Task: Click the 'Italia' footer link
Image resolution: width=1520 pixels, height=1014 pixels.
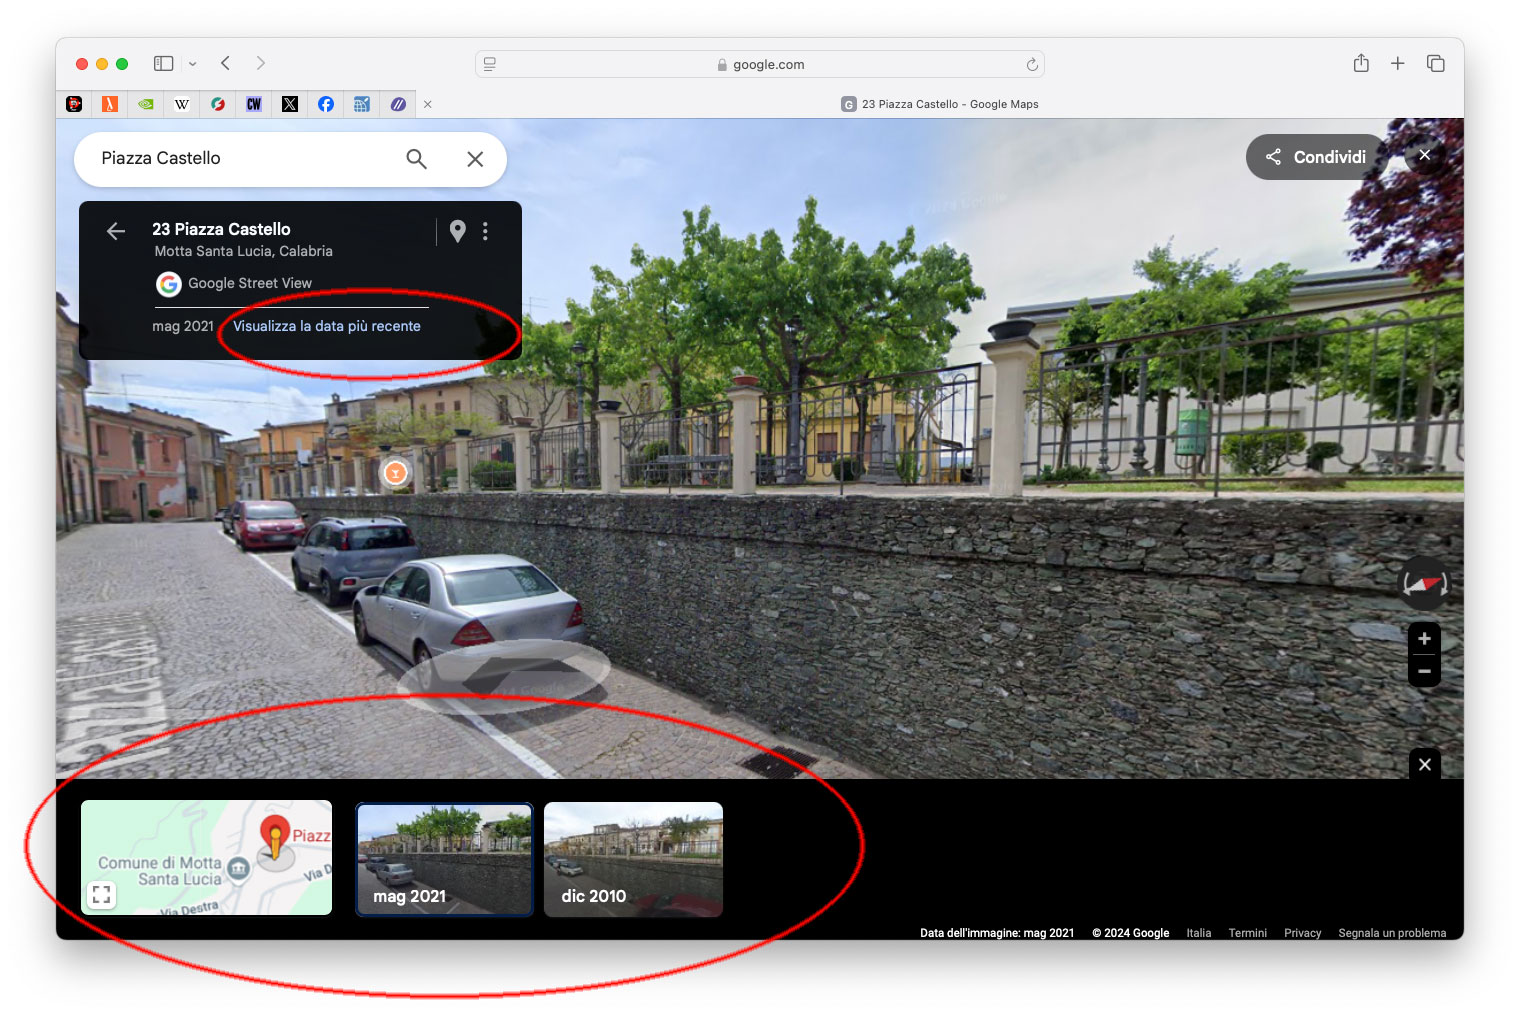Action: (x=1199, y=933)
